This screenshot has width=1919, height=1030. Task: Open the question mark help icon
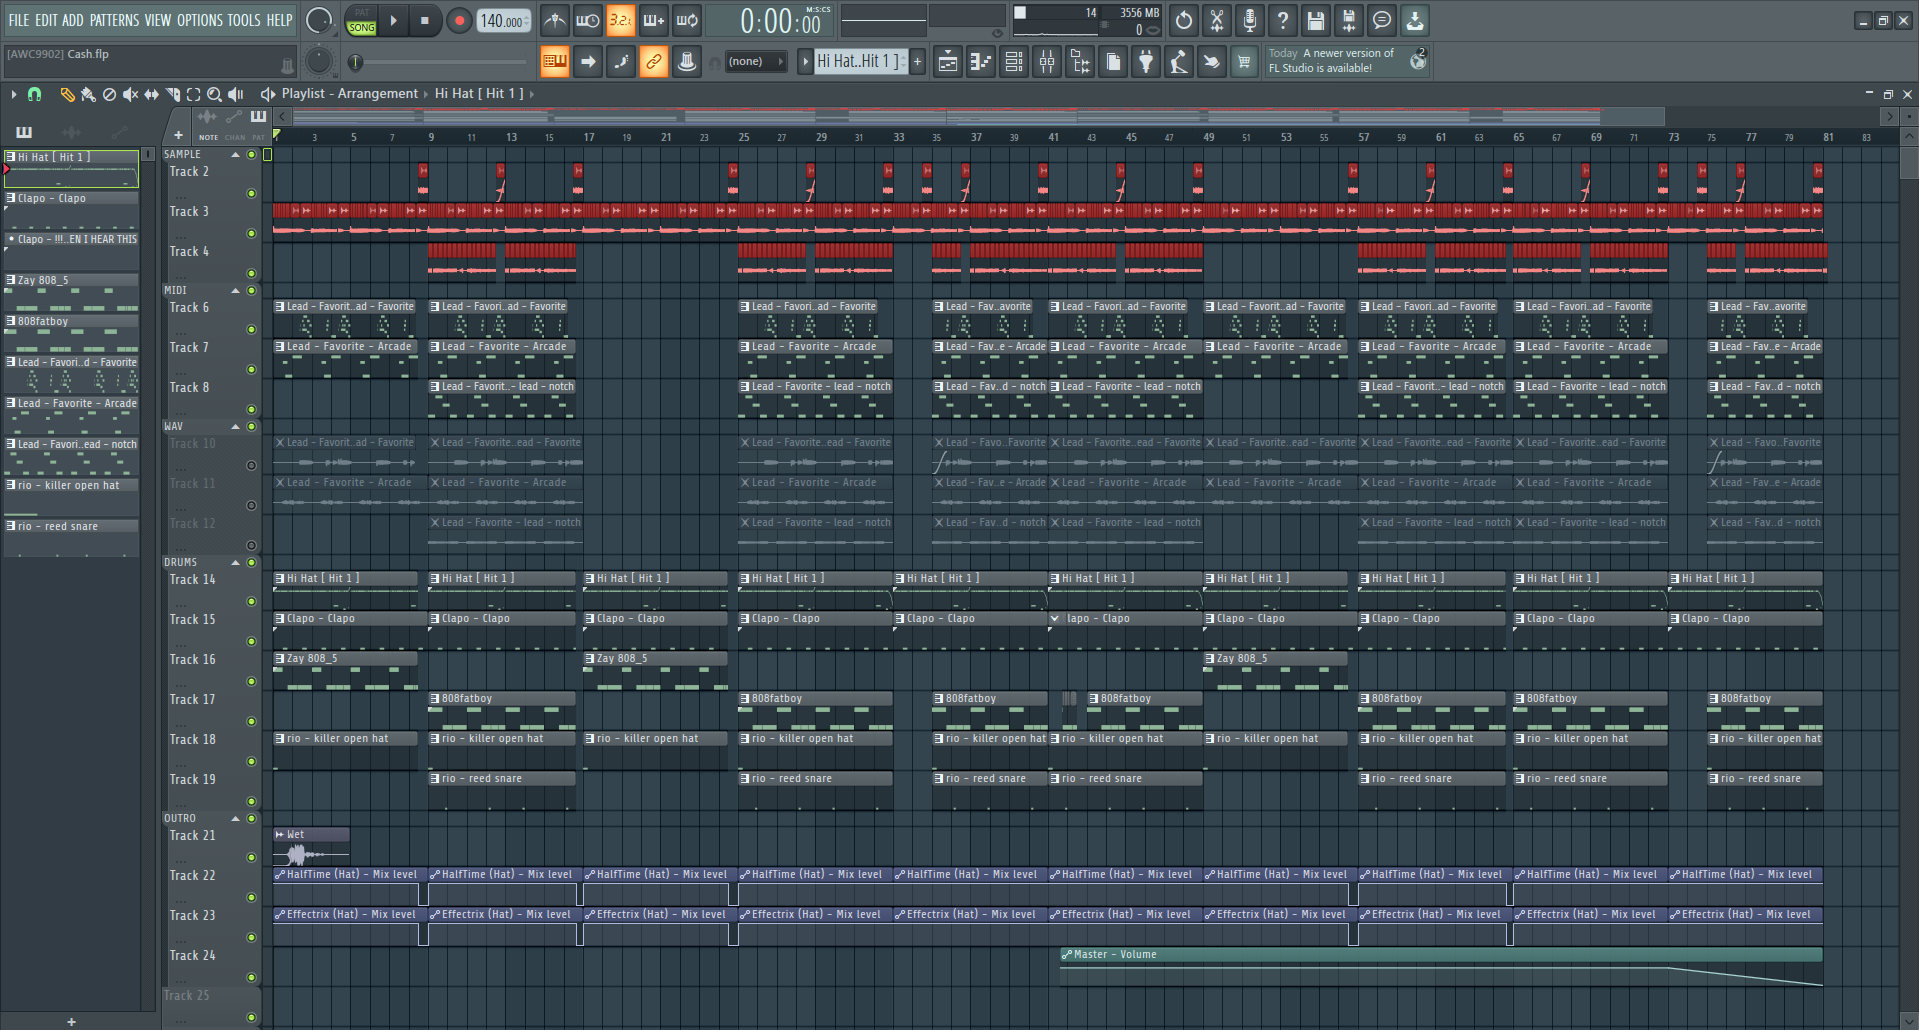tap(1283, 20)
